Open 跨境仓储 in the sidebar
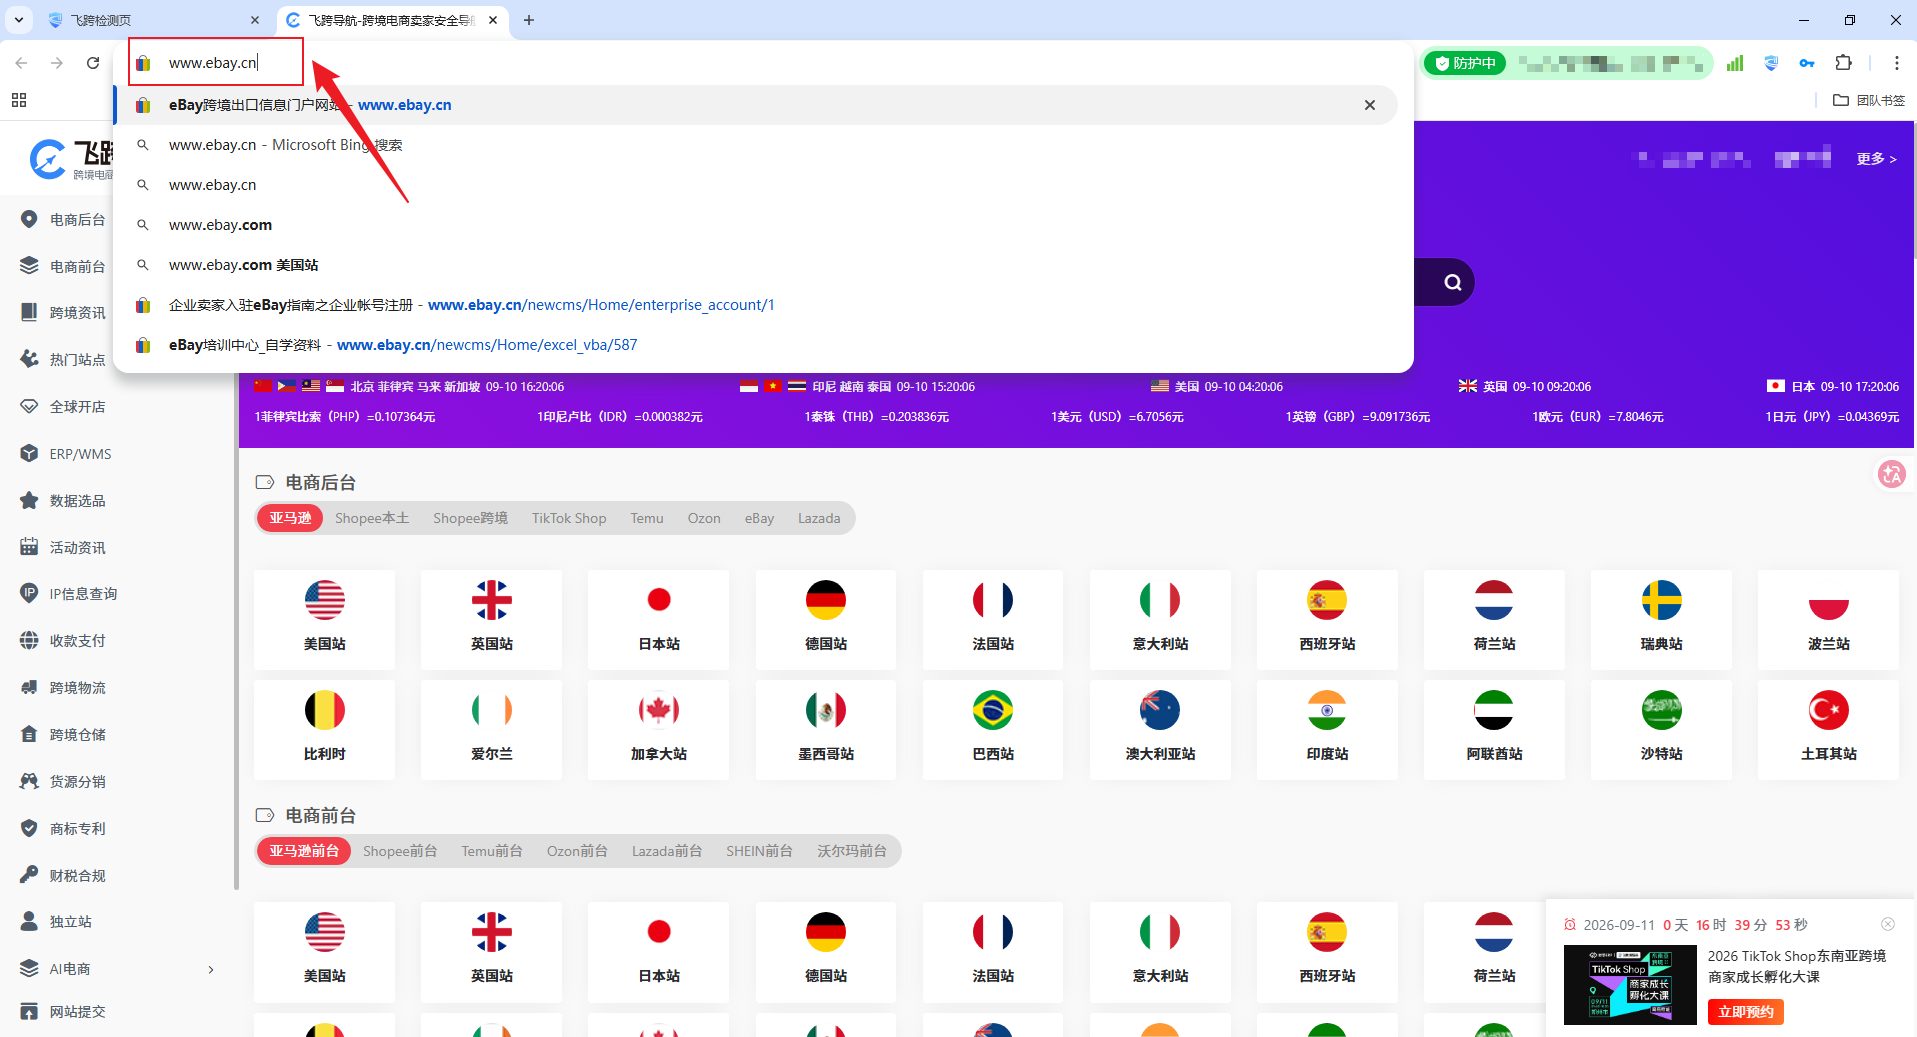1917x1037 pixels. (77, 735)
